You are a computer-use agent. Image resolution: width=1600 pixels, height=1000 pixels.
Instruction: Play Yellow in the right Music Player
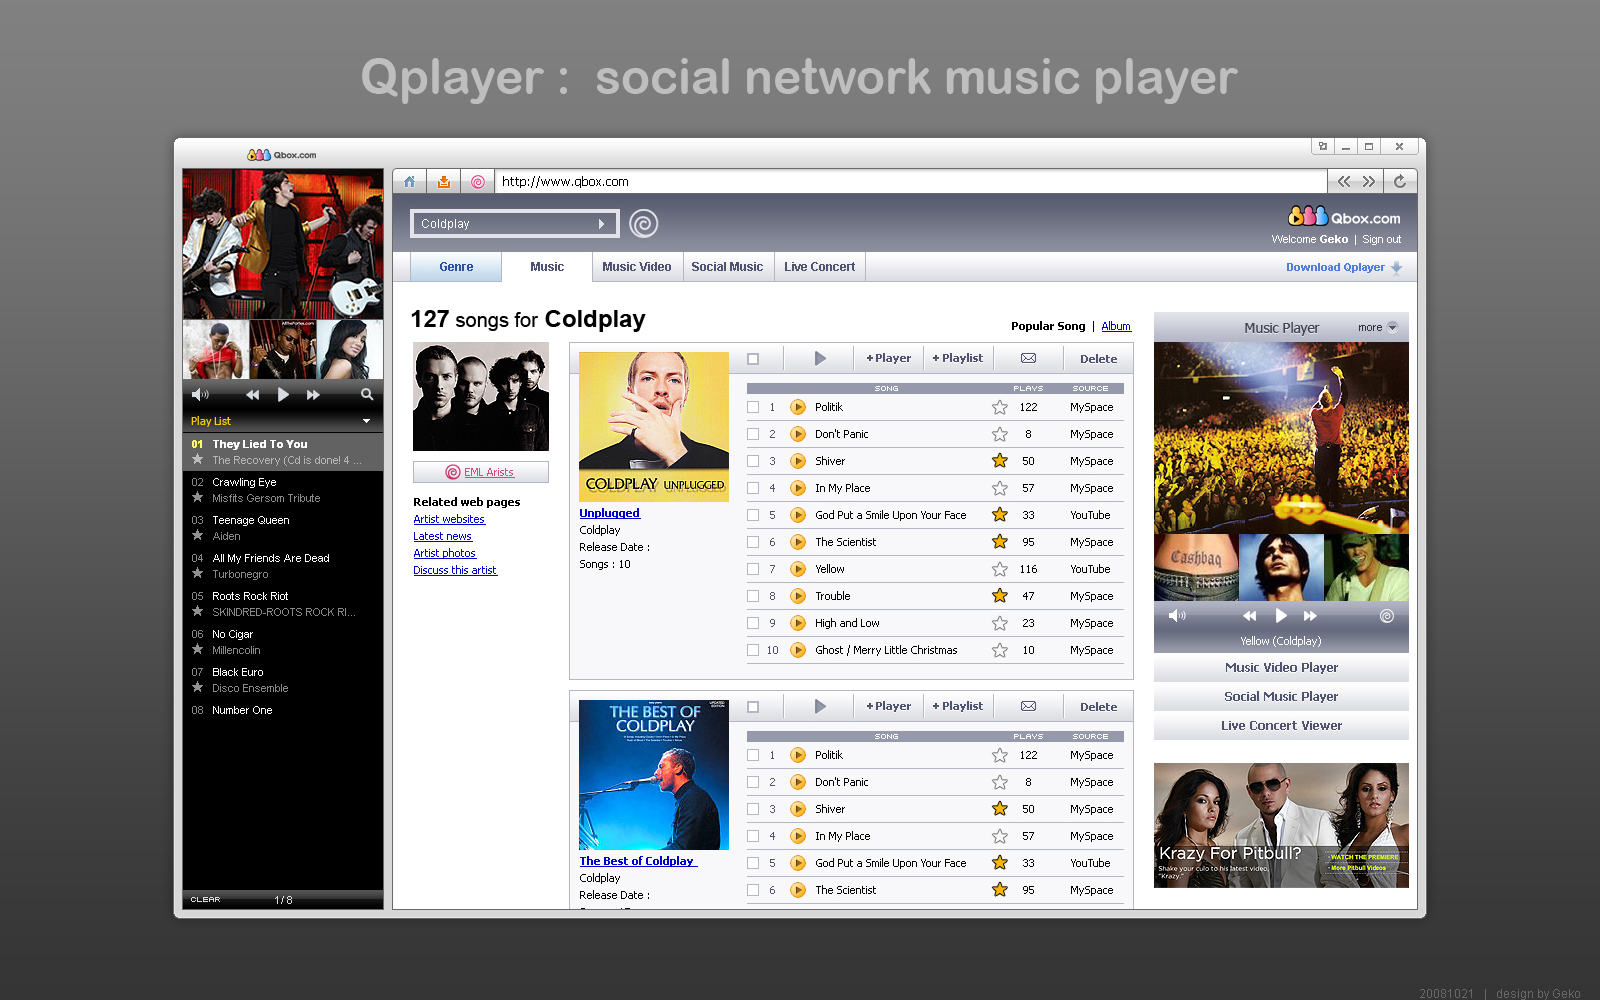(1281, 616)
